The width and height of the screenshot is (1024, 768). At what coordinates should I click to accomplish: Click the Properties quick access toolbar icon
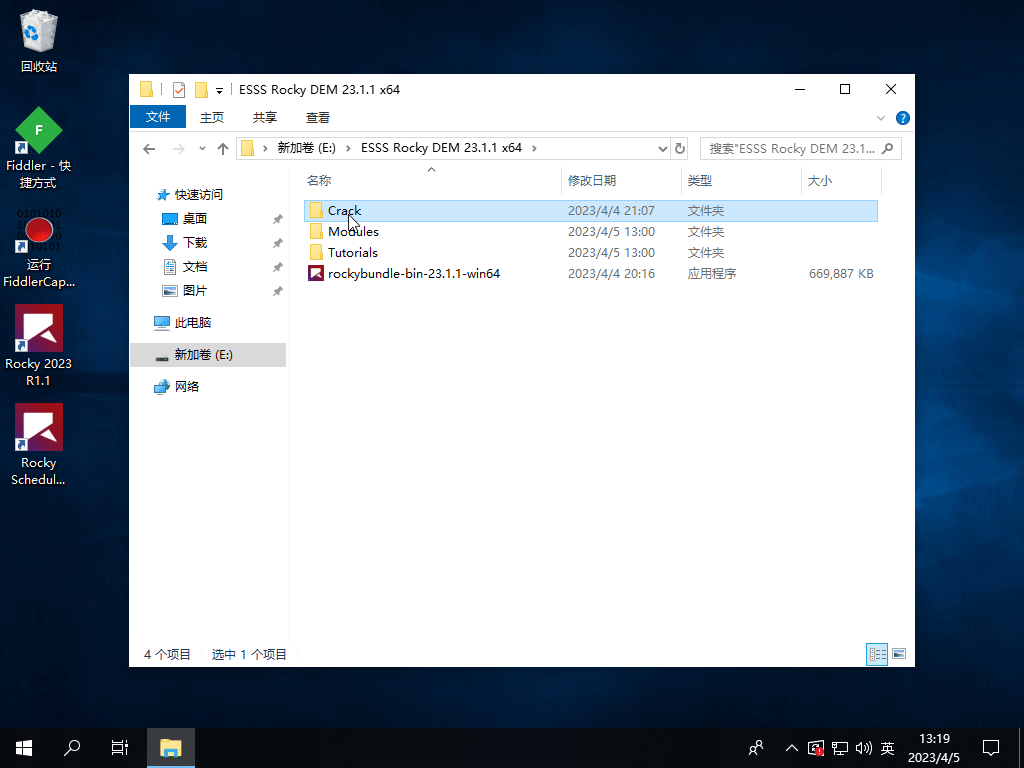click(178, 89)
